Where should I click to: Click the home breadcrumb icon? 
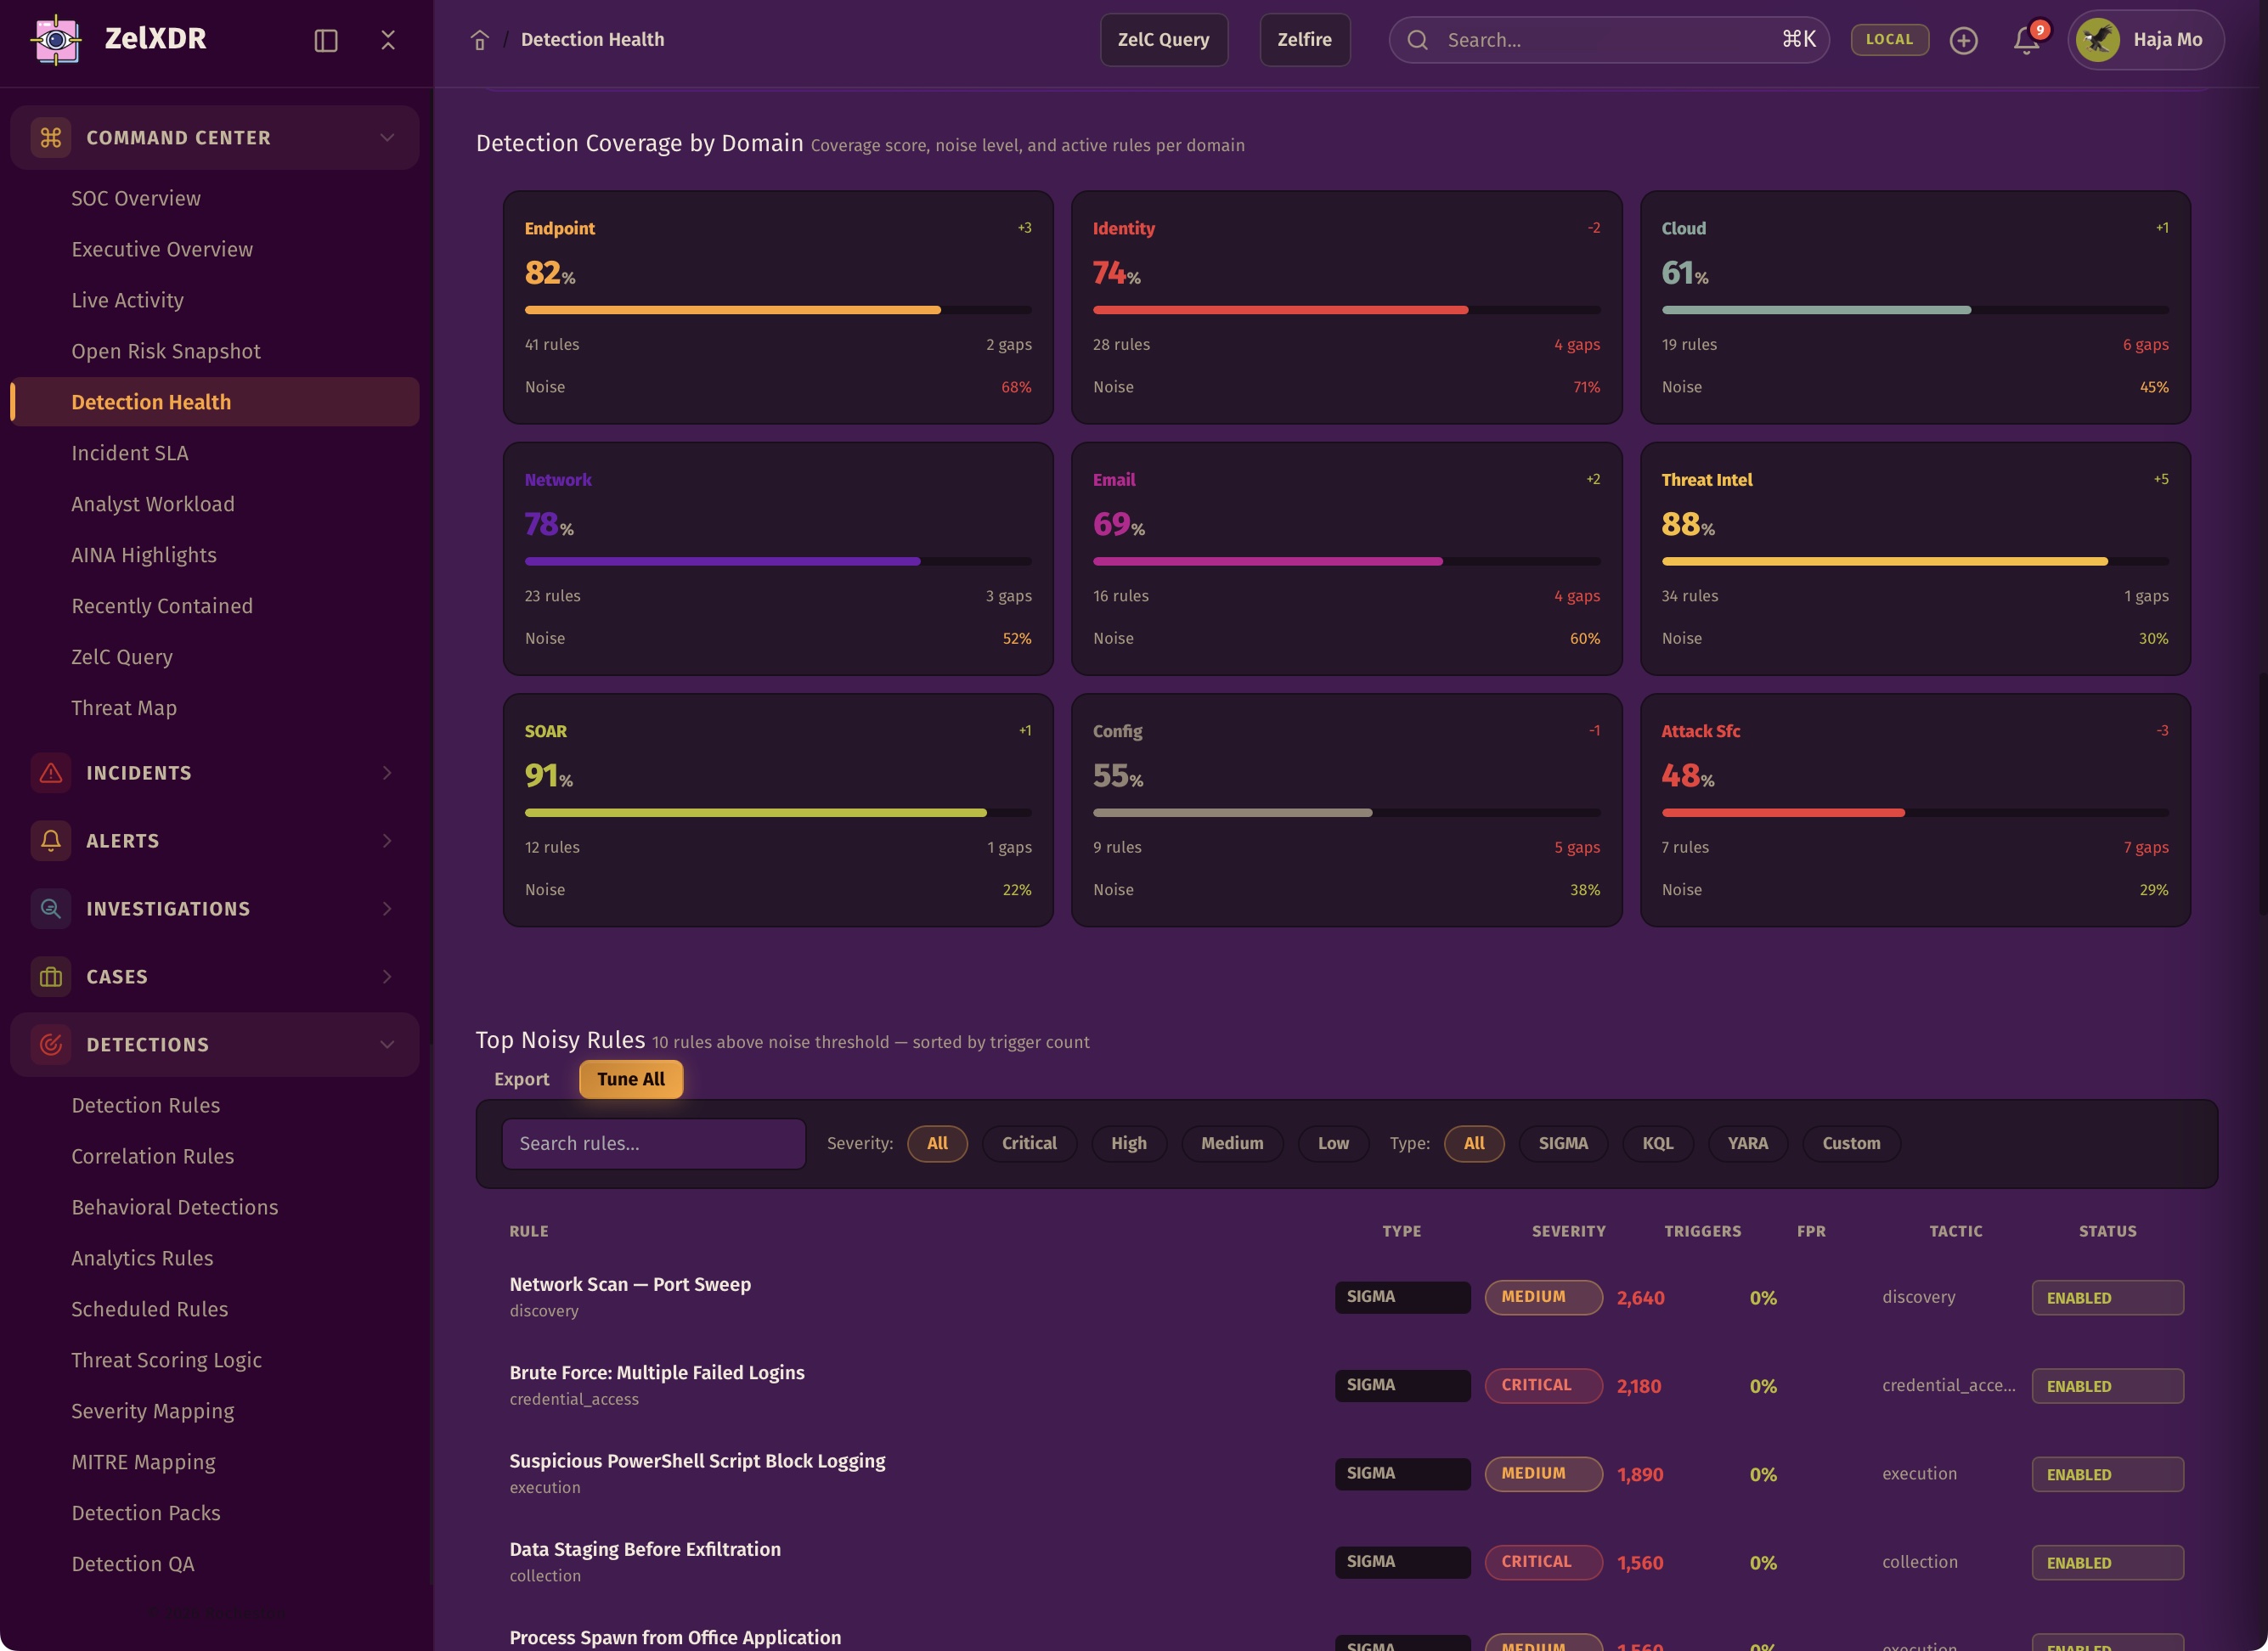(480, 40)
